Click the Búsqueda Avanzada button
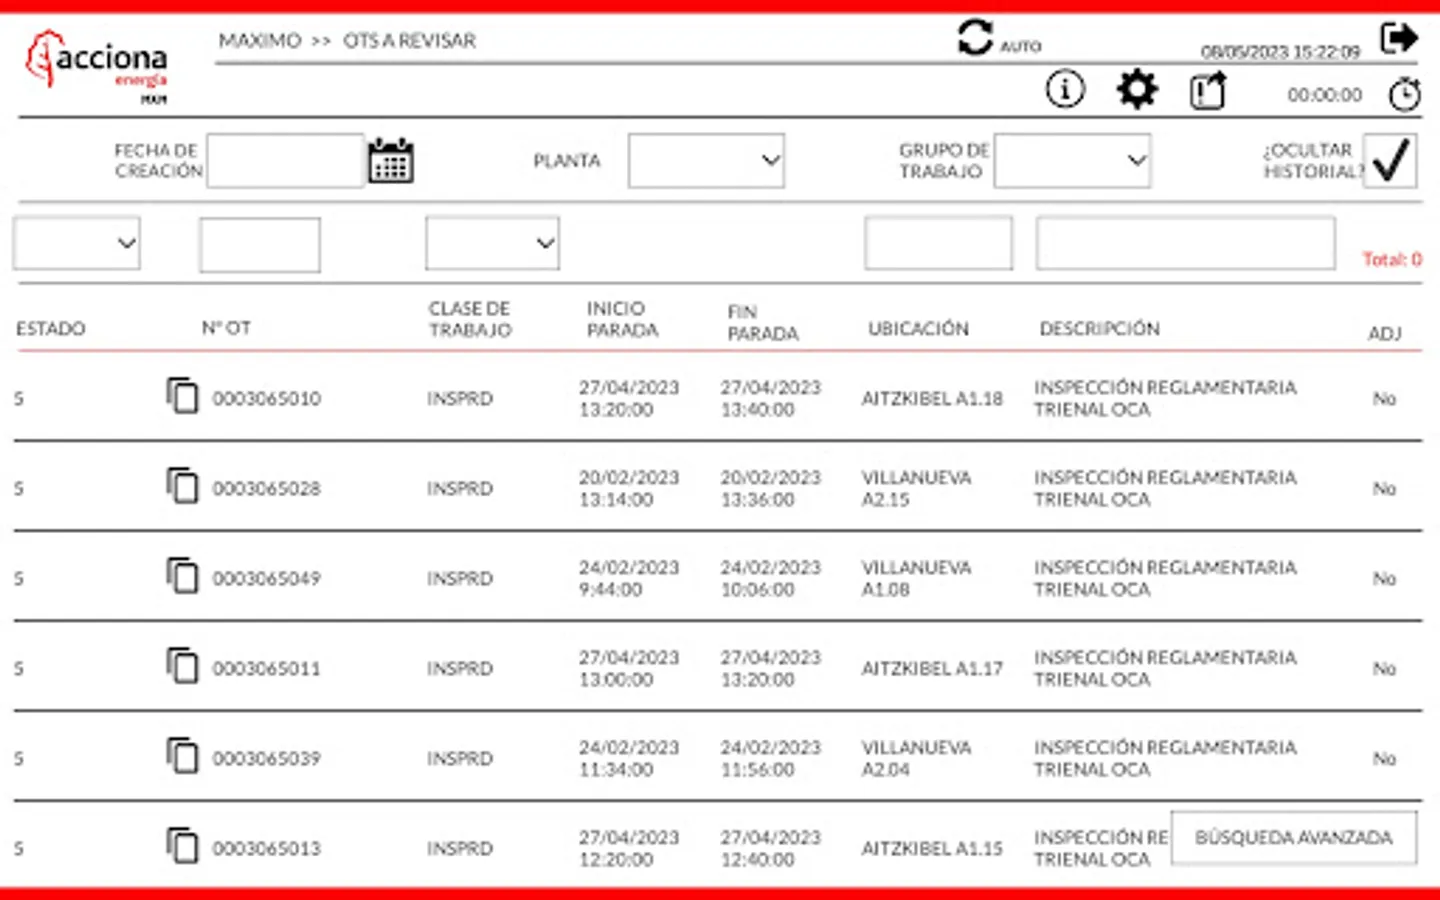The width and height of the screenshot is (1440, 900). [1294, 837]
